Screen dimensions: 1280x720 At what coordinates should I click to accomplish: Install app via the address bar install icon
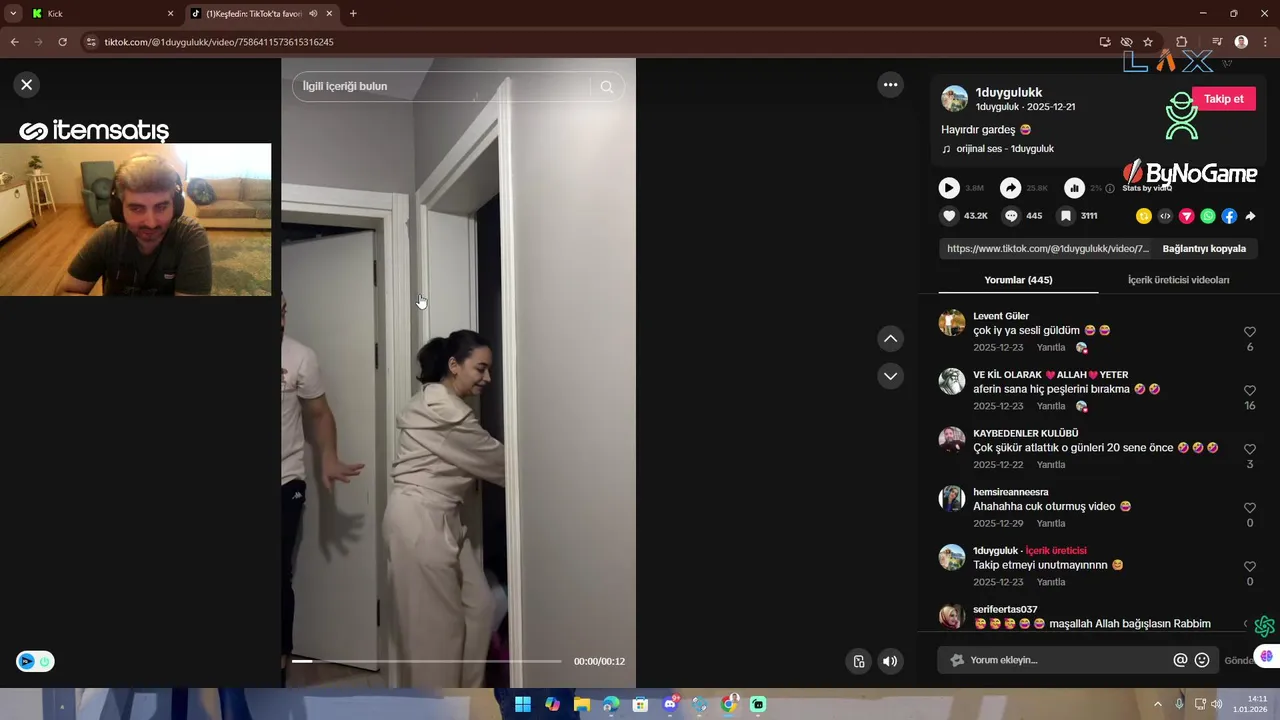click(1105, 42)
